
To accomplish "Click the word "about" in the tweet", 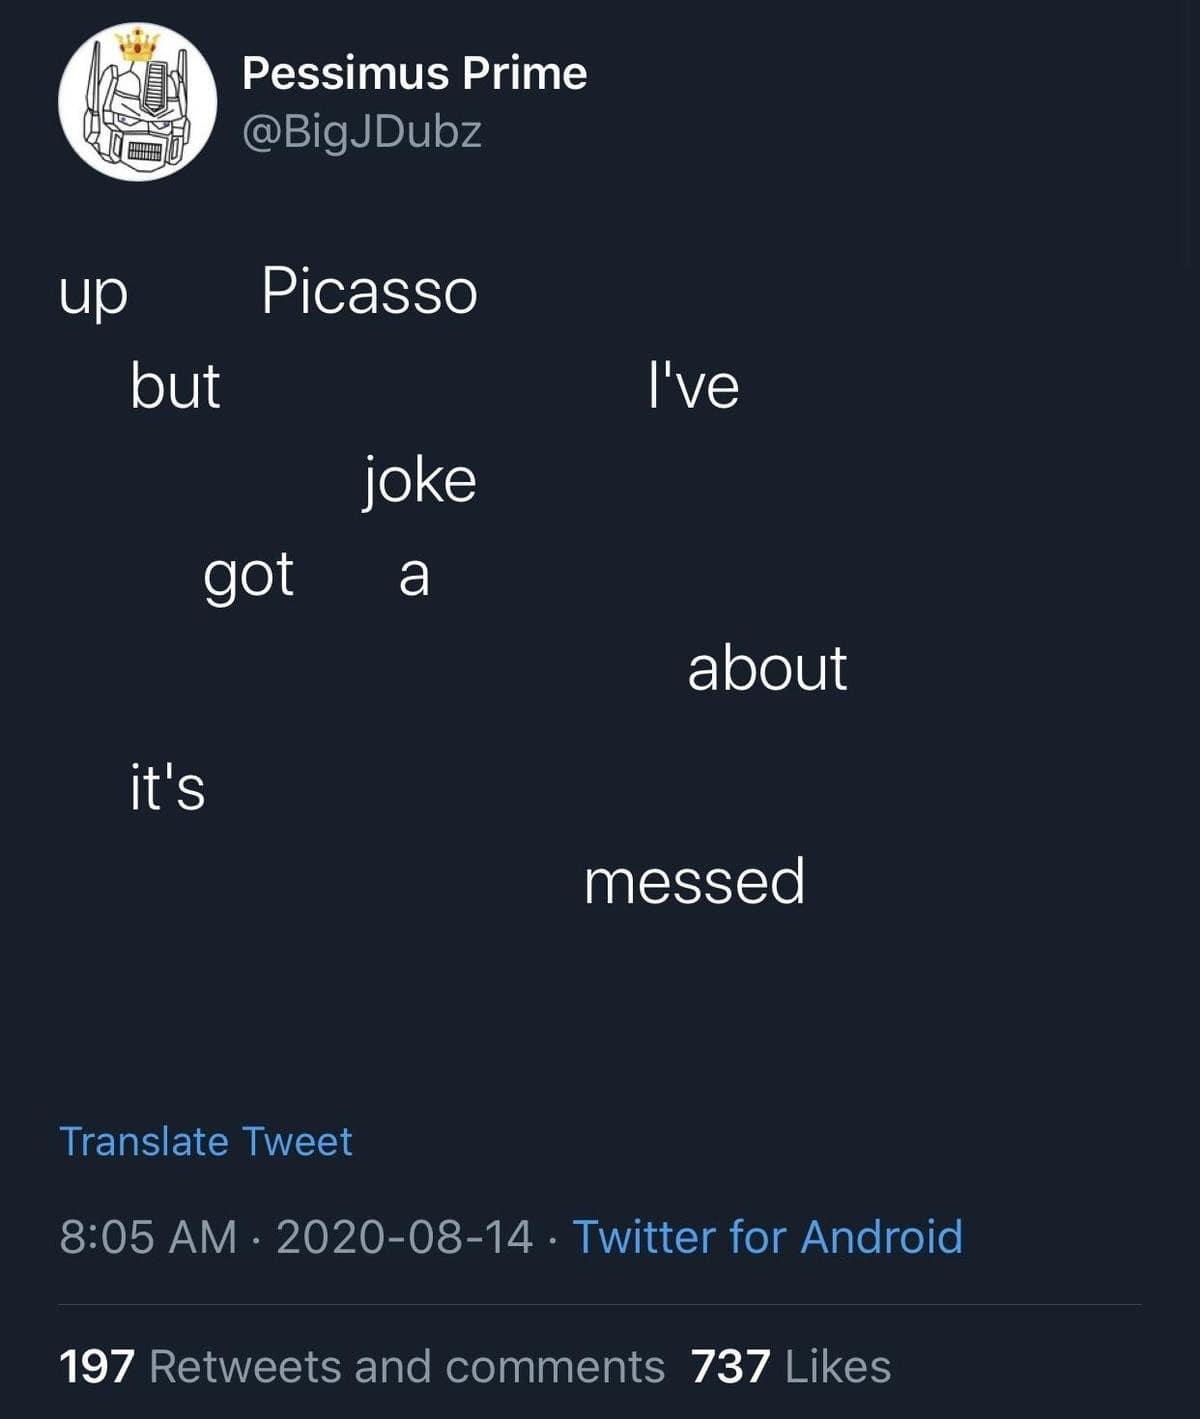I will [767, 668].
